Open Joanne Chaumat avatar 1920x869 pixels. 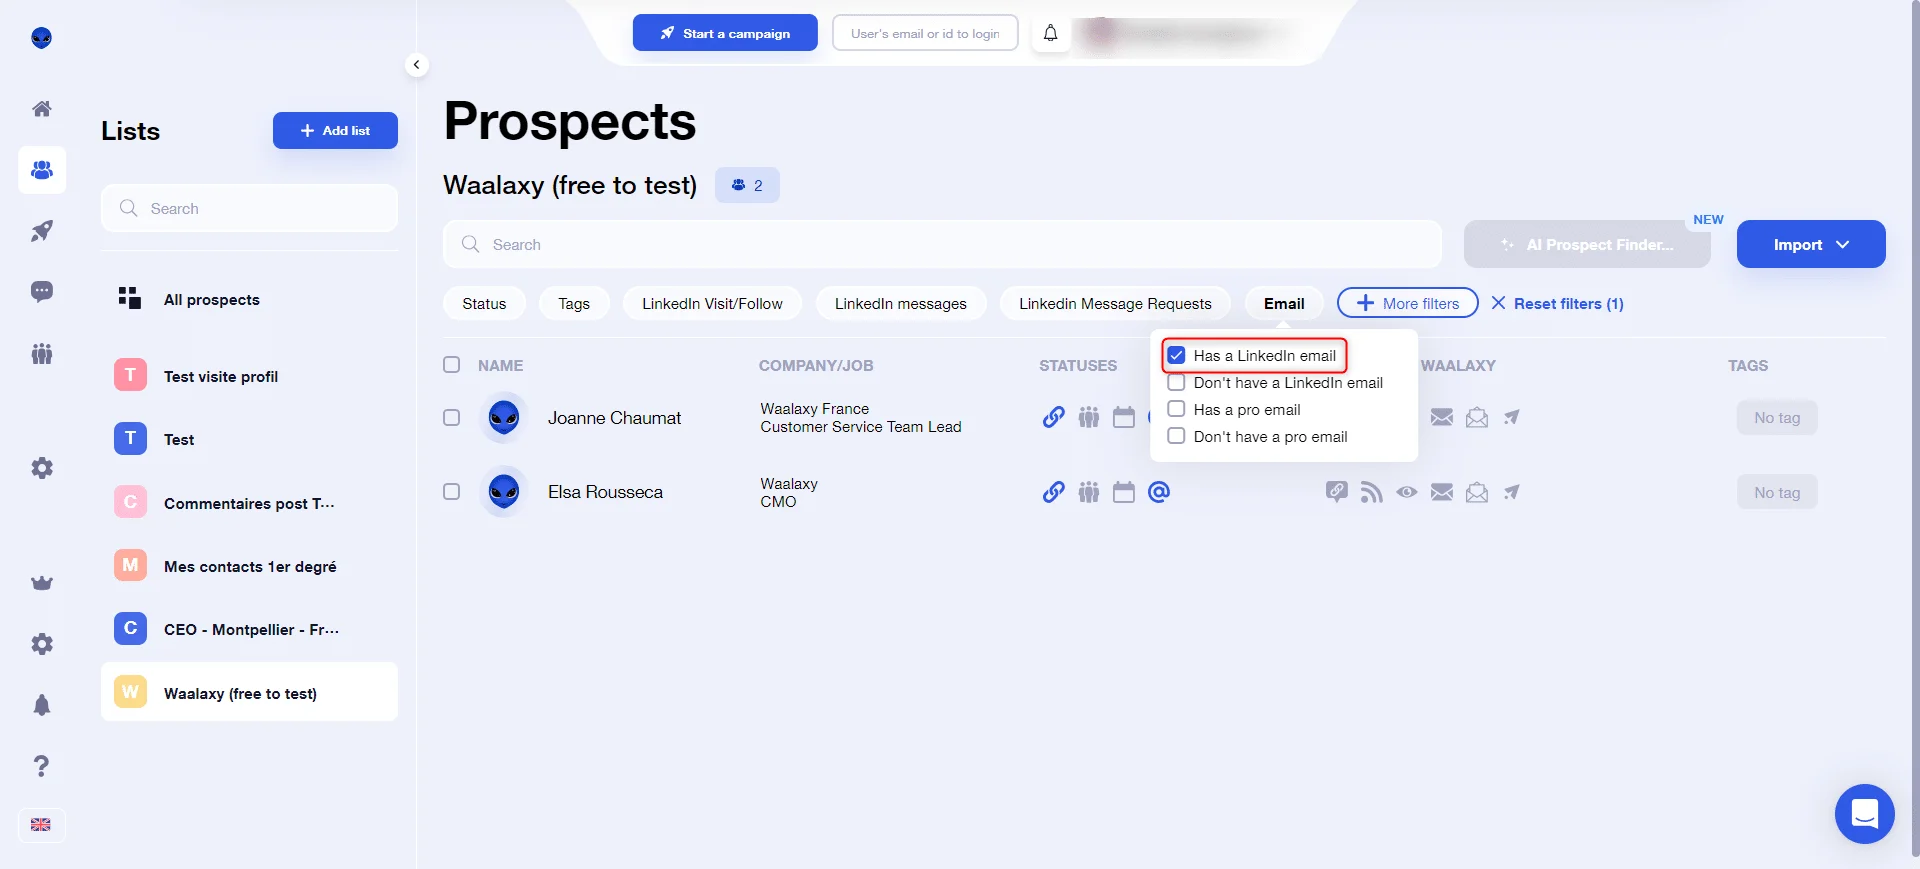504,417
